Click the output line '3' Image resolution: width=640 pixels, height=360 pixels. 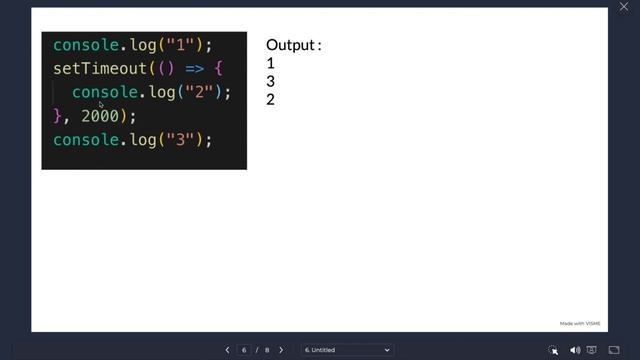(x=271, y=81)
